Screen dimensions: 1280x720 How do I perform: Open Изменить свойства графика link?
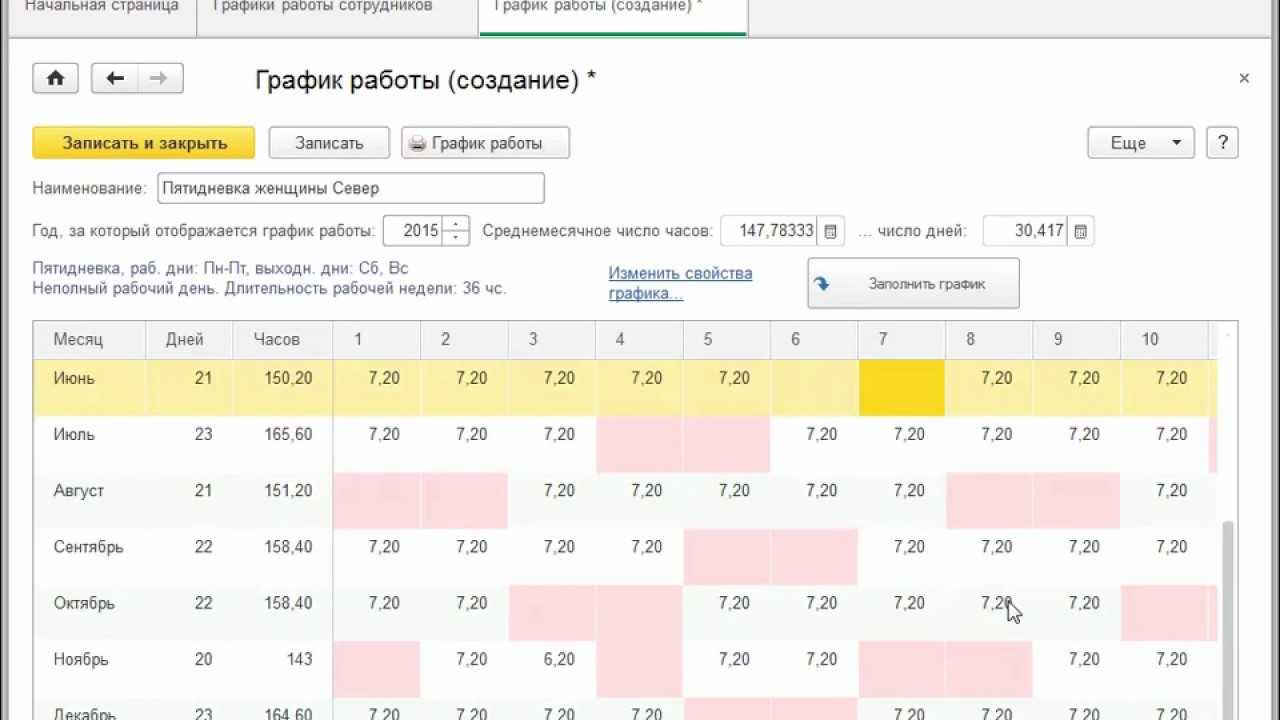point(680,283)
